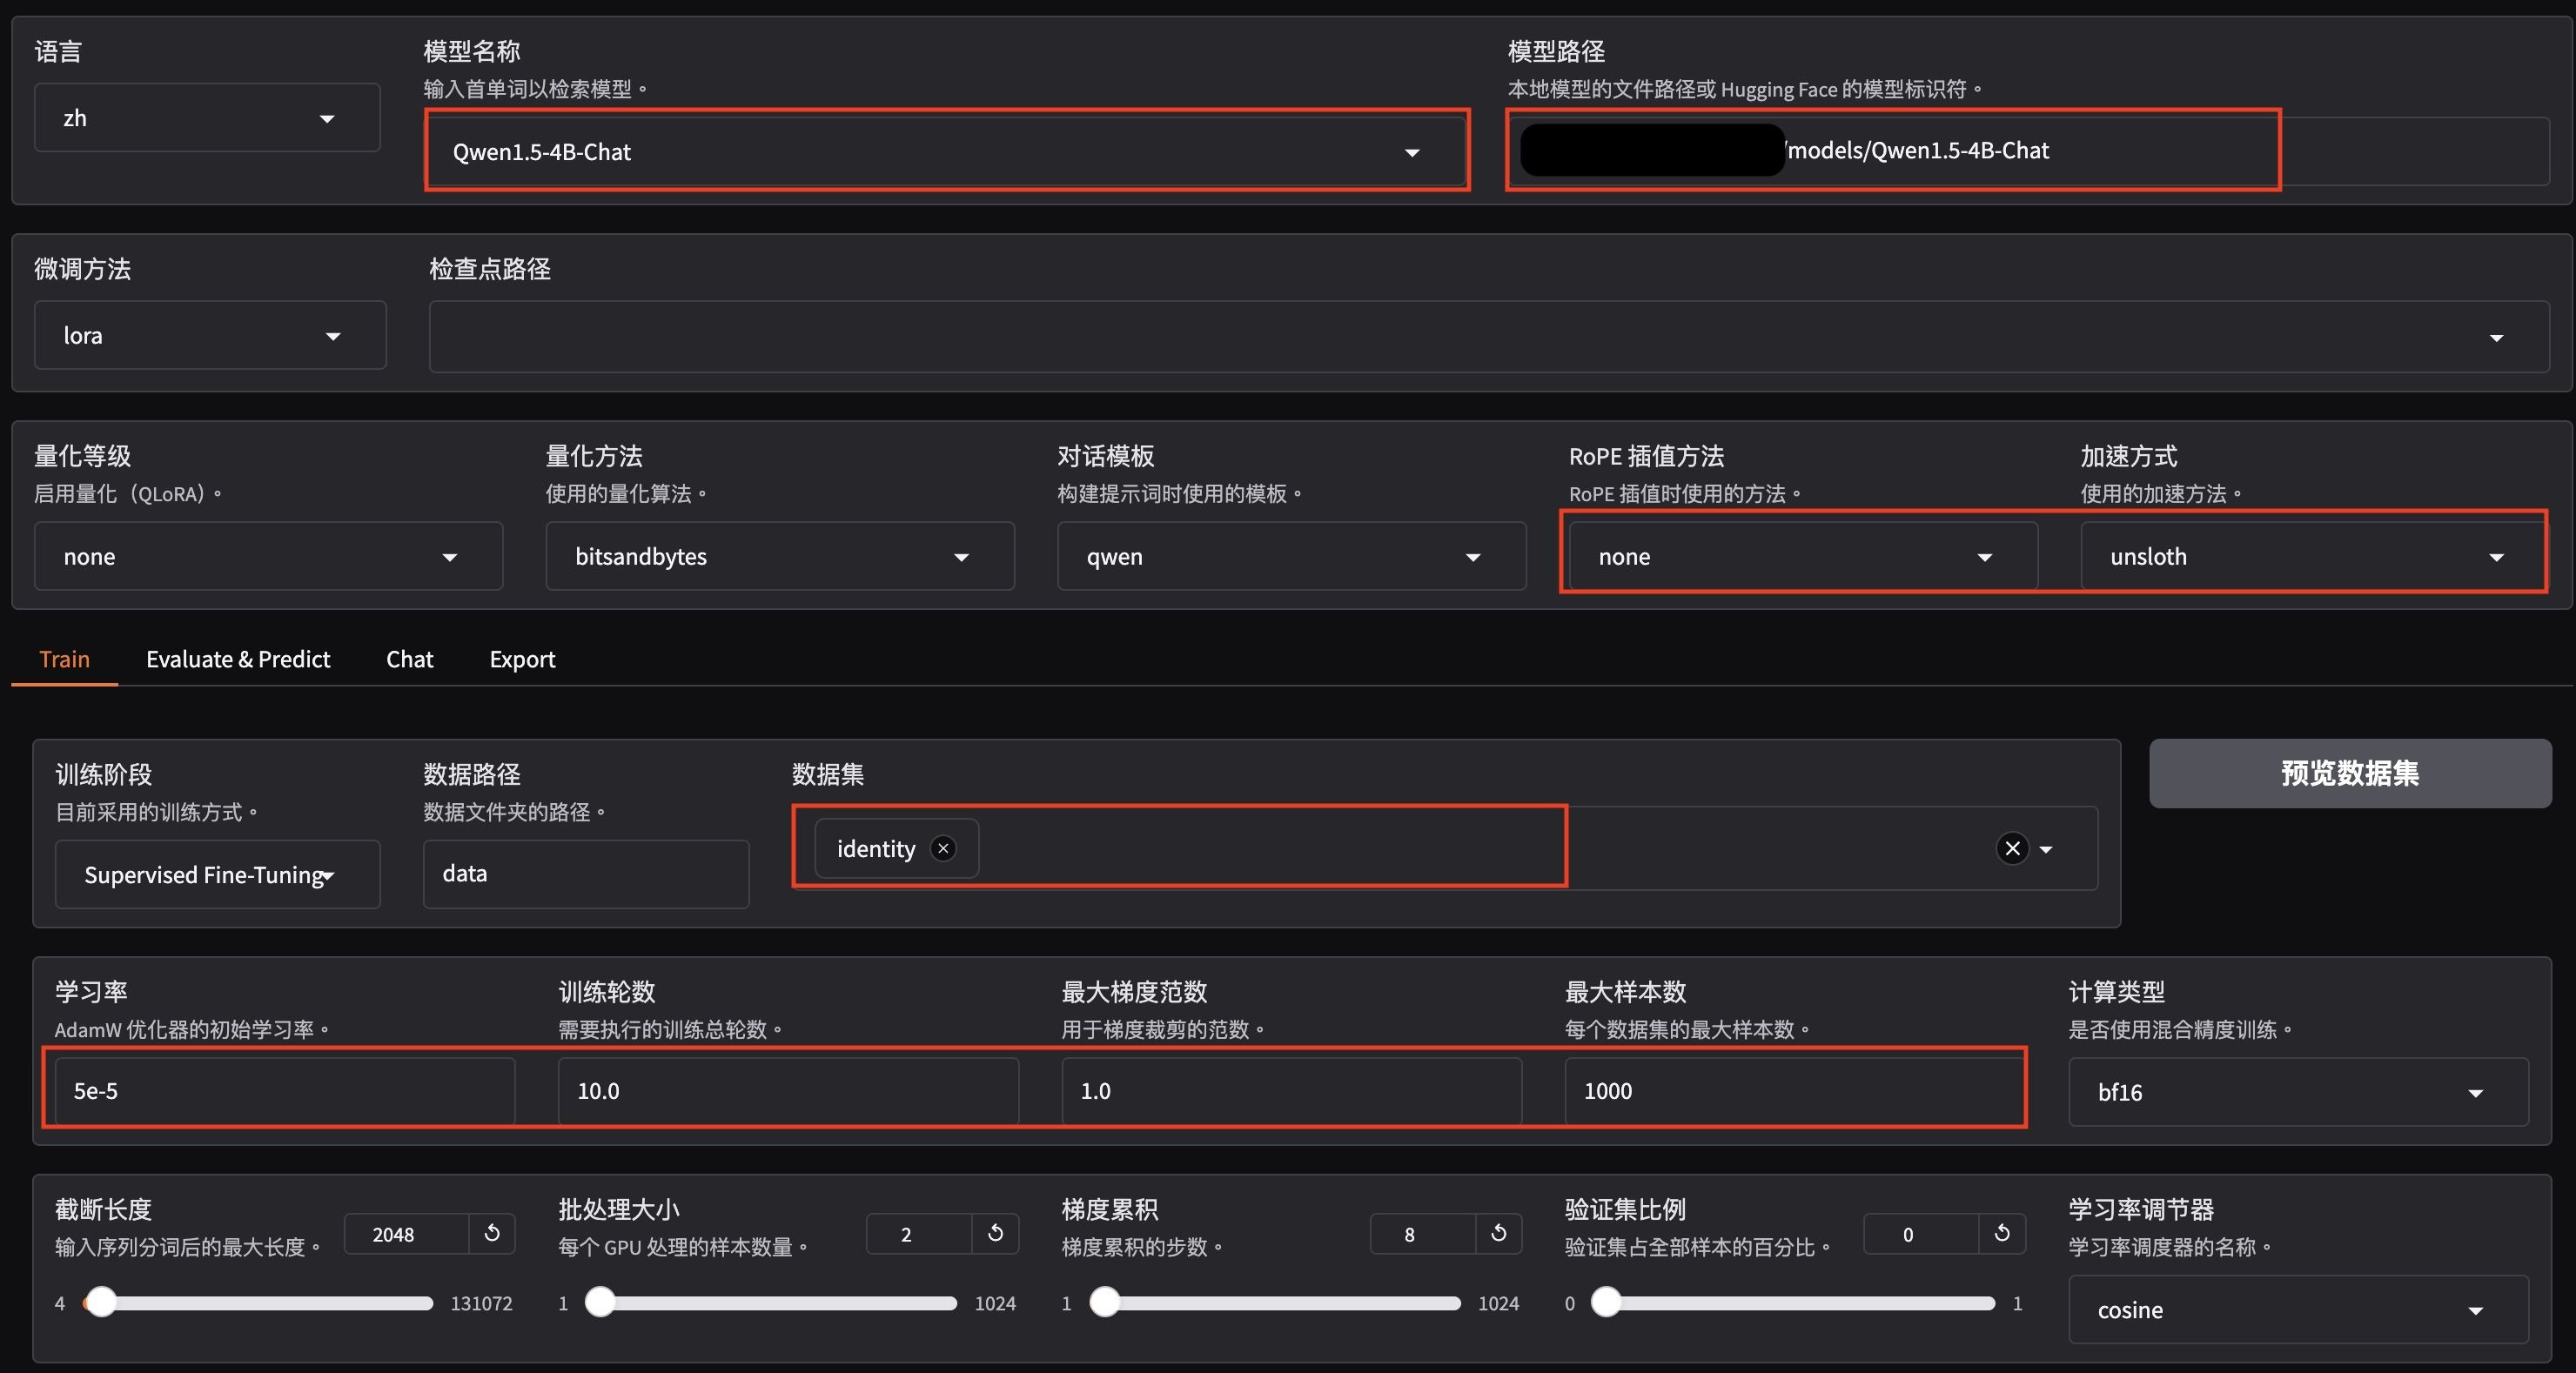Switch to the Export tab
This screenshot has width=2576, height=1373.
point(522,659)
